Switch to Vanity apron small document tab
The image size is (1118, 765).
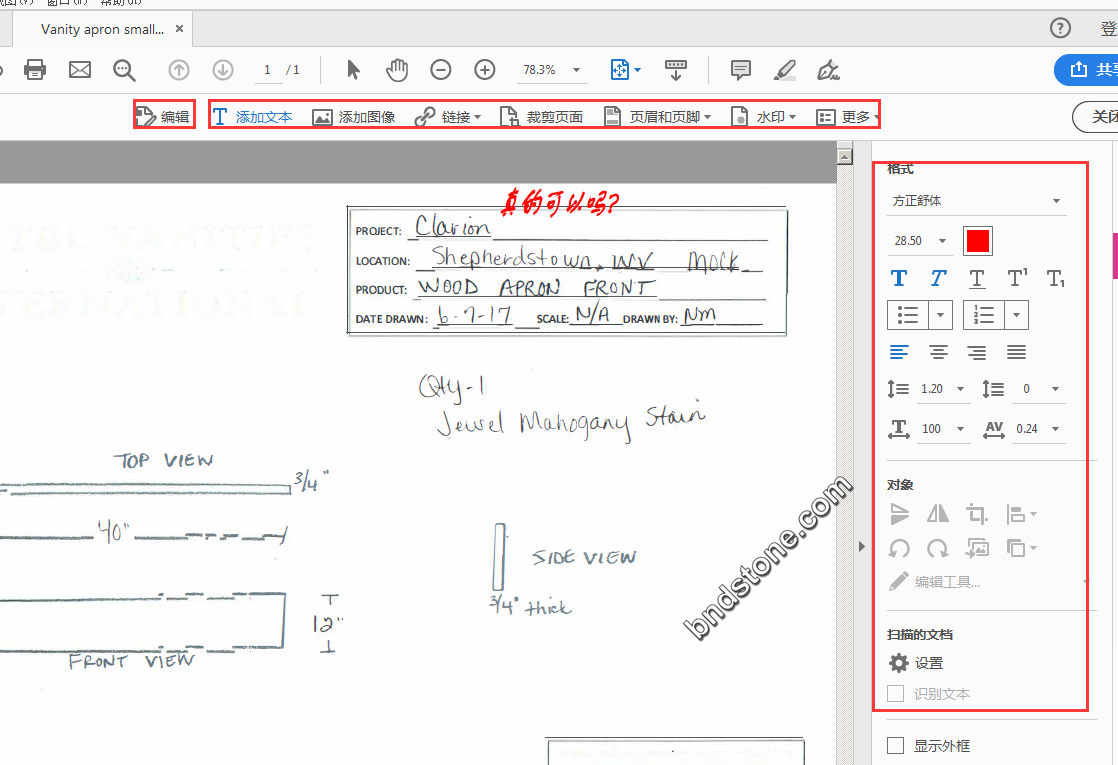click(102, 29)
